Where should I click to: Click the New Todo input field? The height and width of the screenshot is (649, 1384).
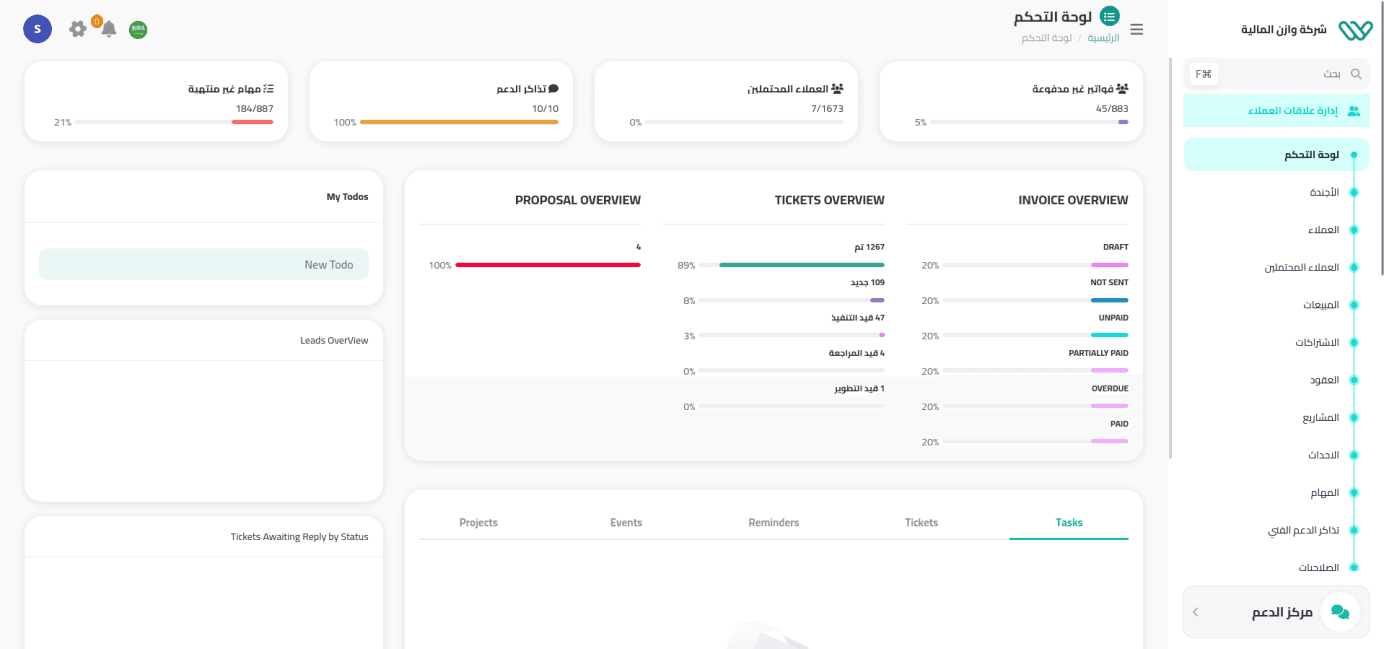point(204,265)
